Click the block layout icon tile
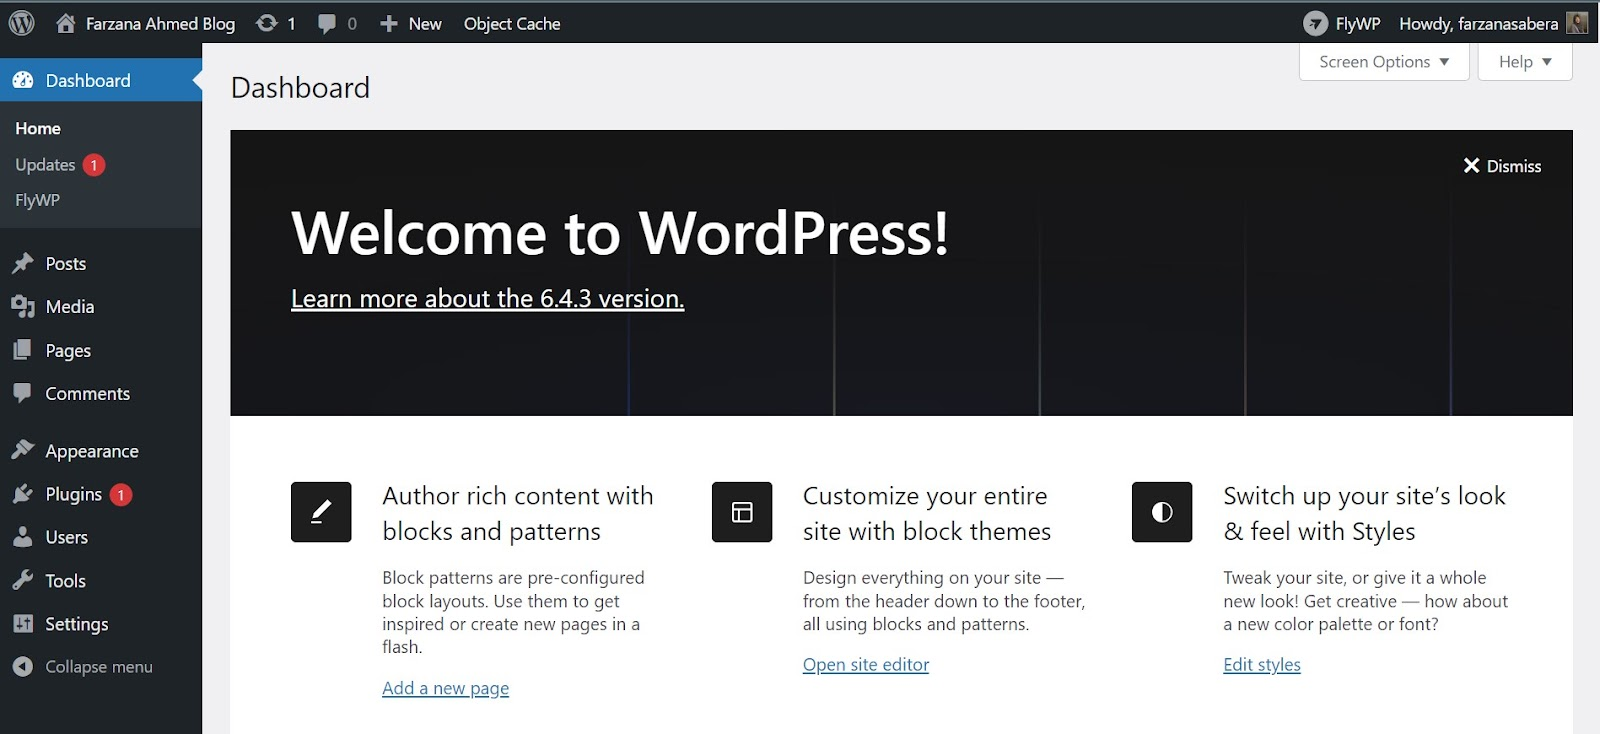The image size is (1600, 734). tap(742, 512)
